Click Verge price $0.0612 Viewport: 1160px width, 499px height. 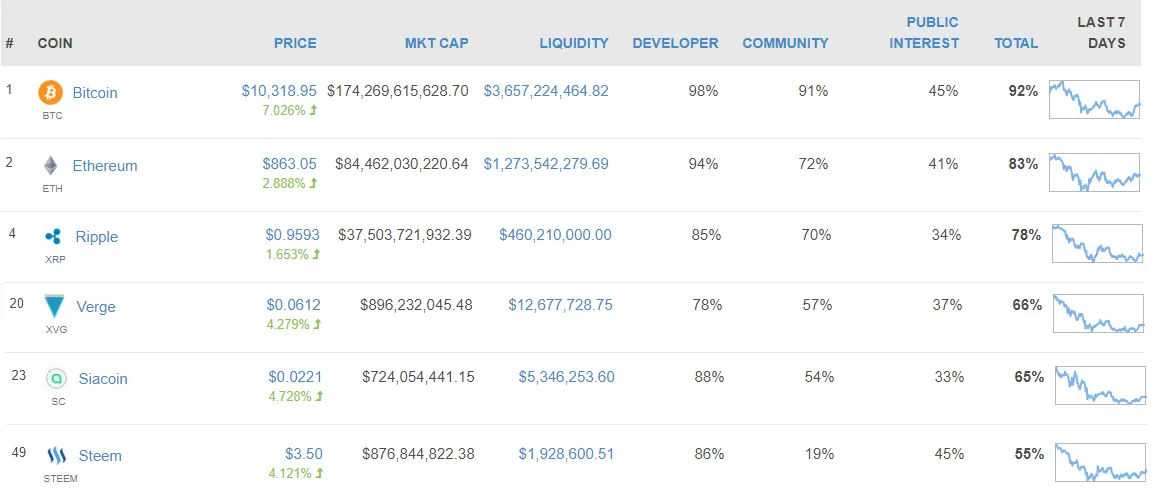pos(294,305)
